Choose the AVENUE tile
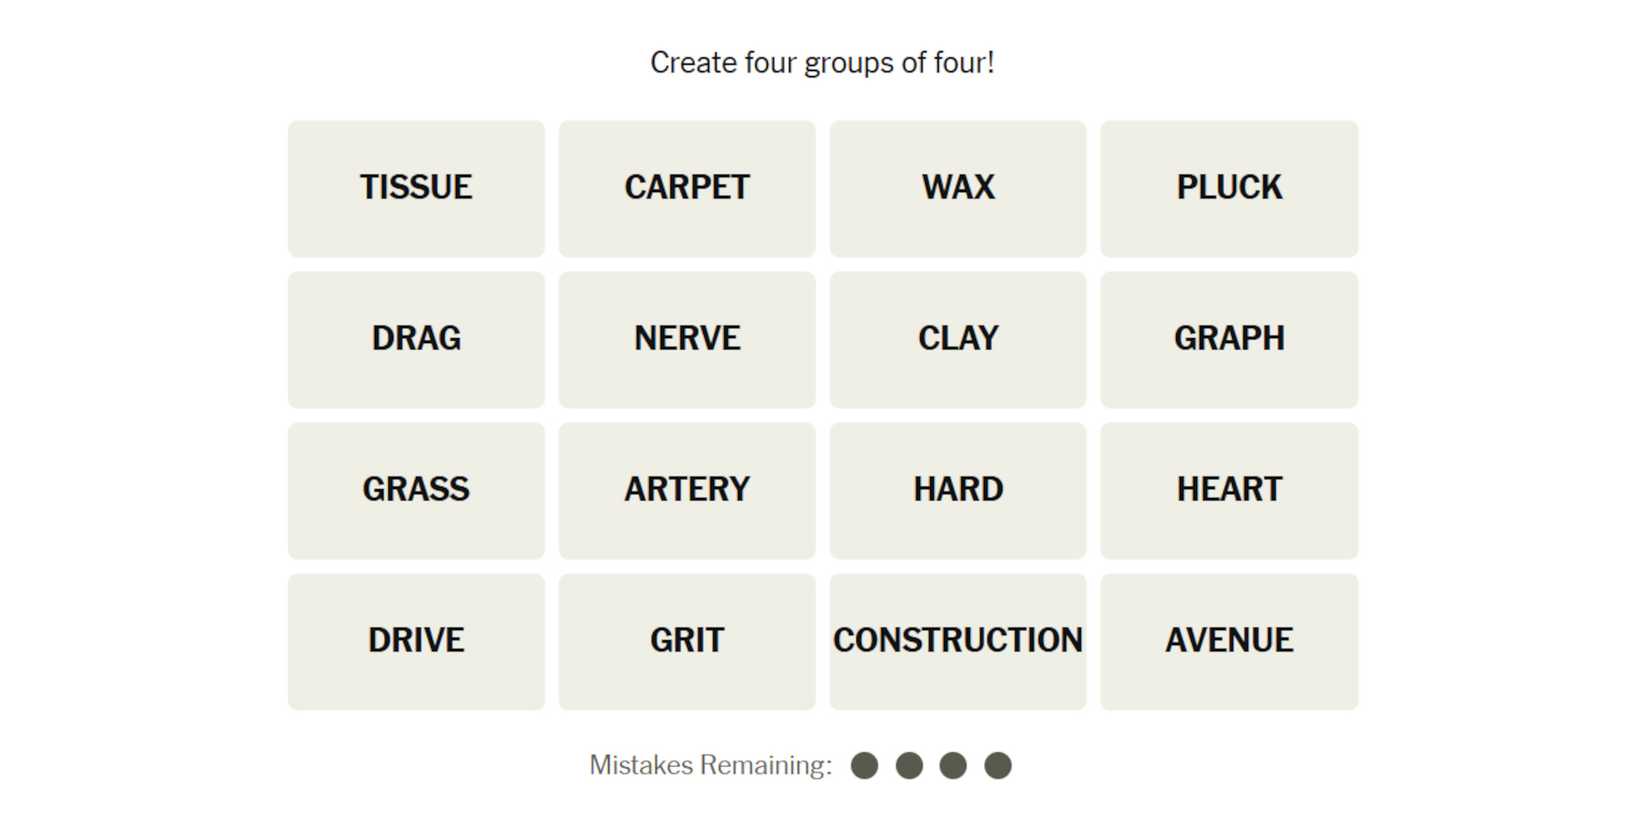The image size is (1650, 825). pos(1229,641)
